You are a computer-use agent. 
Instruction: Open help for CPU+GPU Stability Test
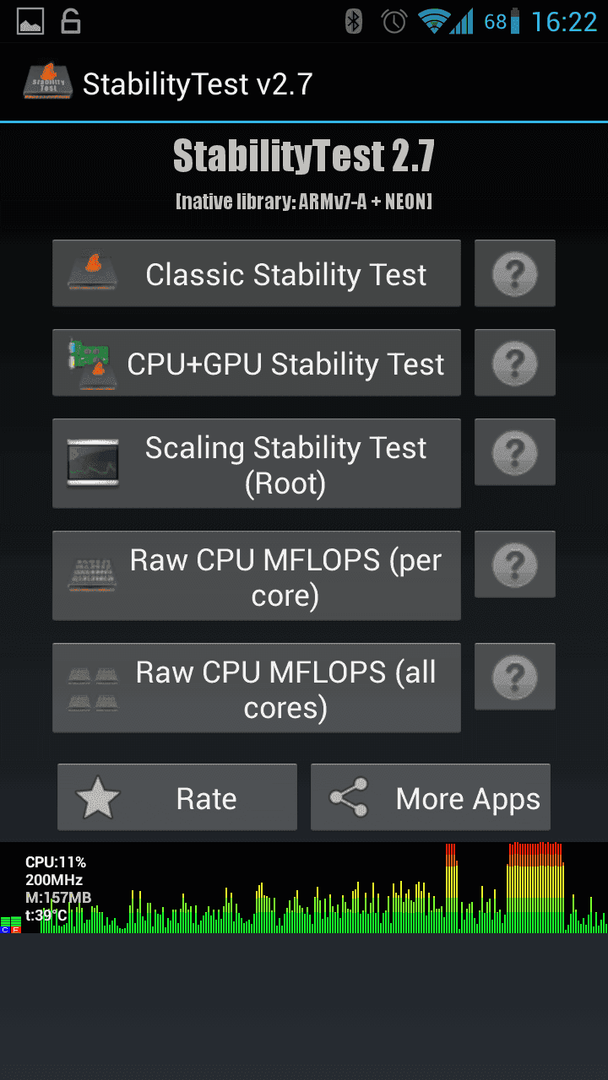(x=514, y=362)
